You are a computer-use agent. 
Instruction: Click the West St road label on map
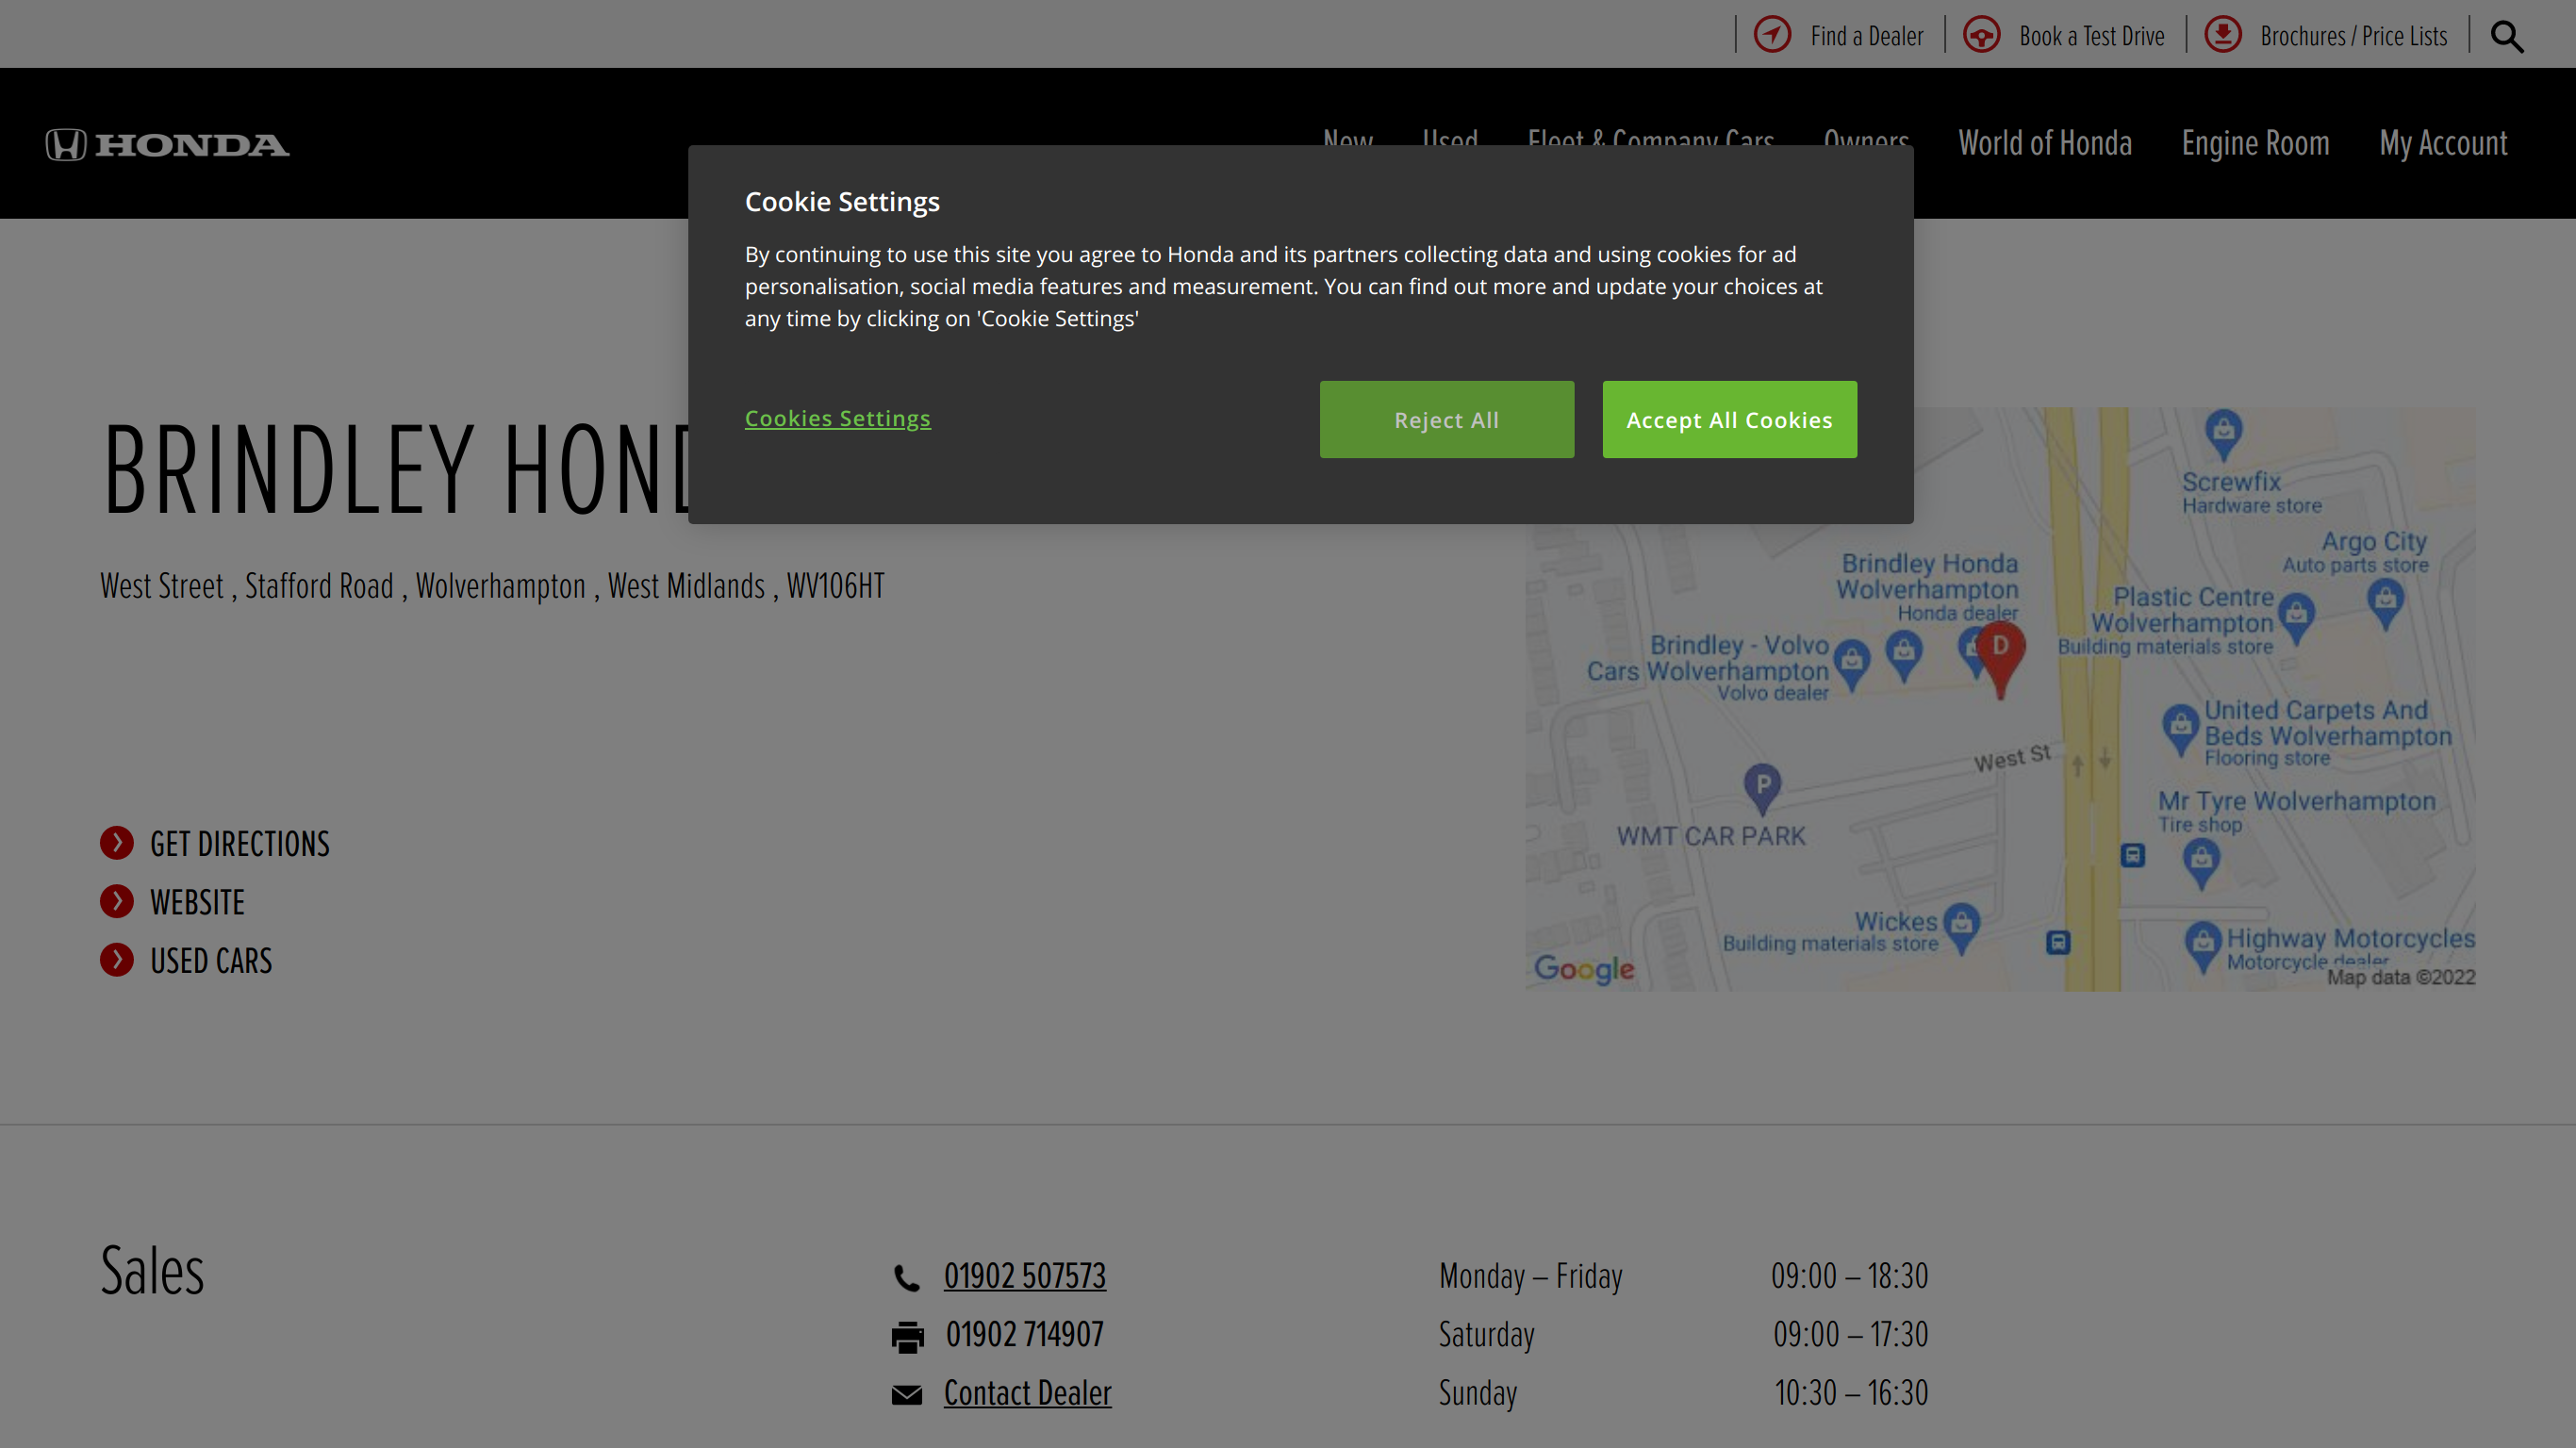pos(2012,759)
